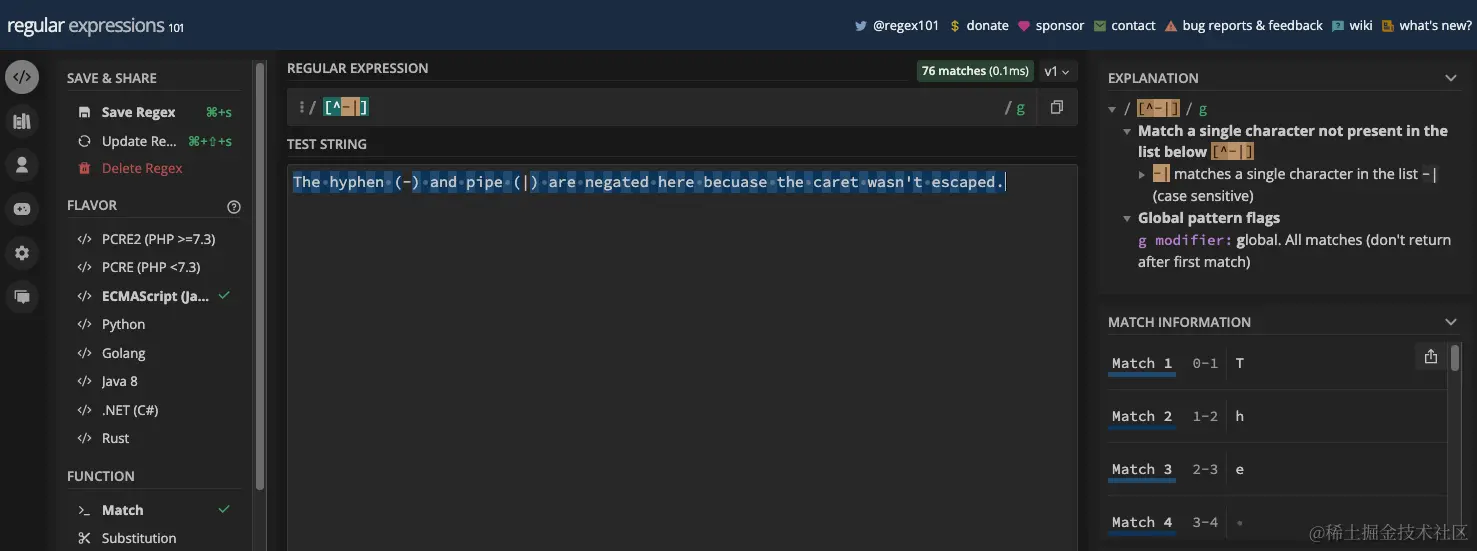Viewport: 1477px width, 551px height.
Task: Open the Flavor help question icon
Action: 234,207
